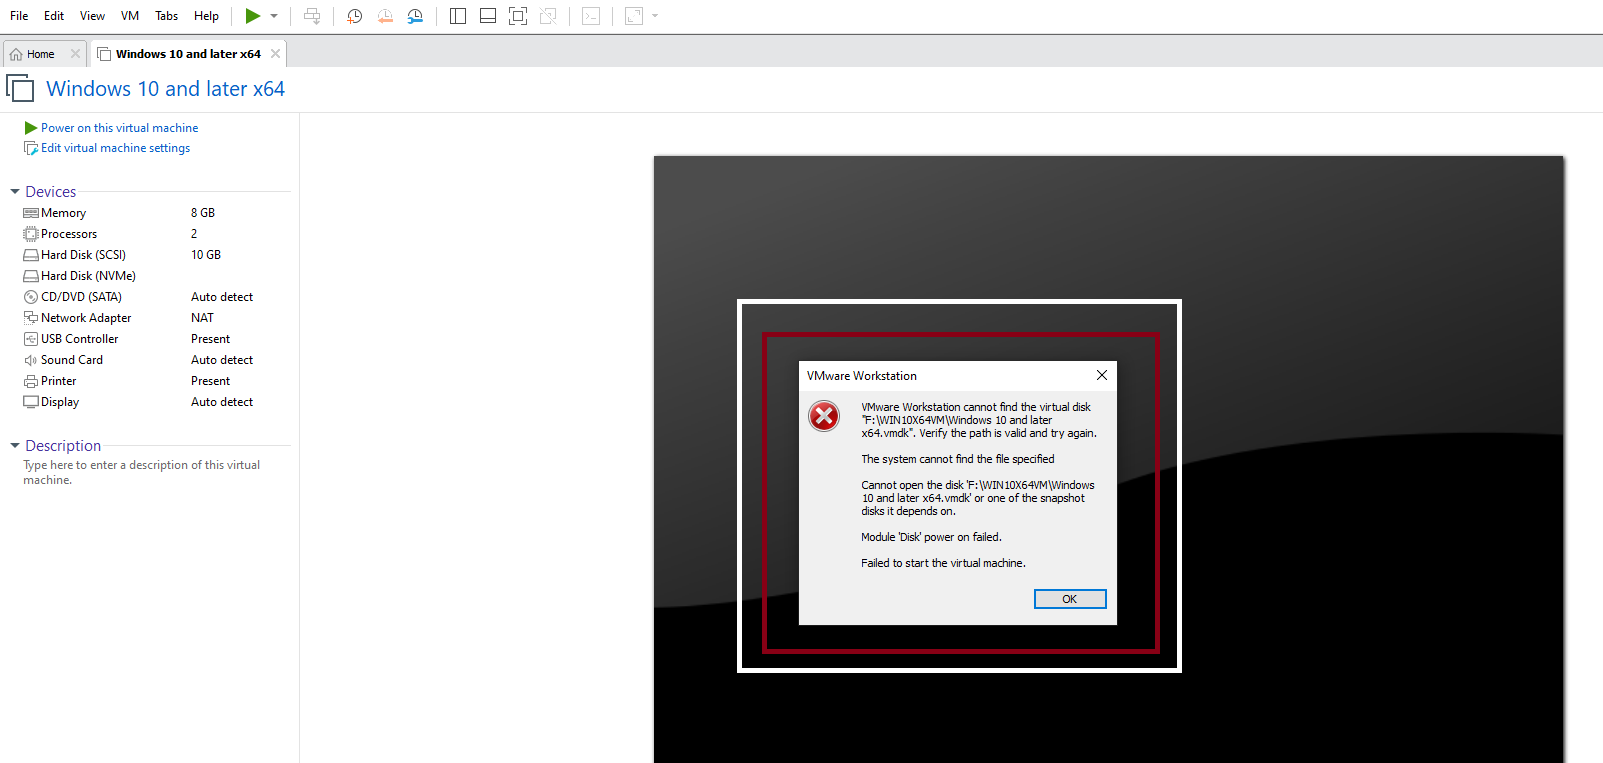Open snapshot manager wrench-clock icon
The height and width of the screenshot is (763, 1603).
[415, 16]
